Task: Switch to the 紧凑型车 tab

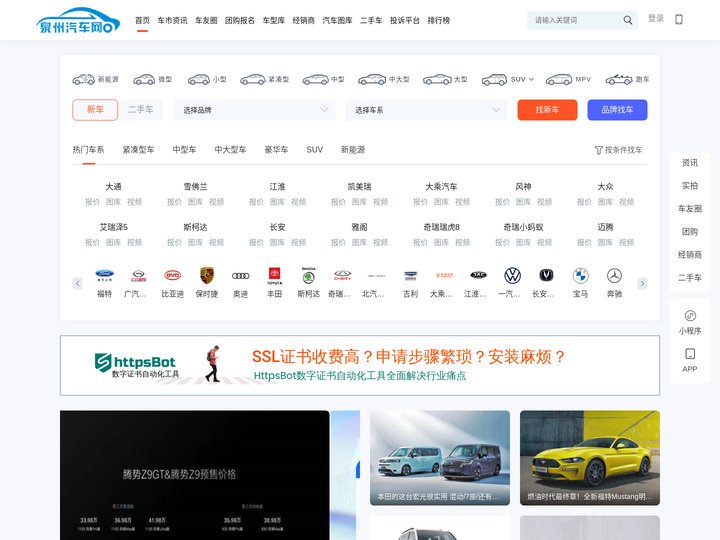Action: pyautogui.click(x=138, y=150)
